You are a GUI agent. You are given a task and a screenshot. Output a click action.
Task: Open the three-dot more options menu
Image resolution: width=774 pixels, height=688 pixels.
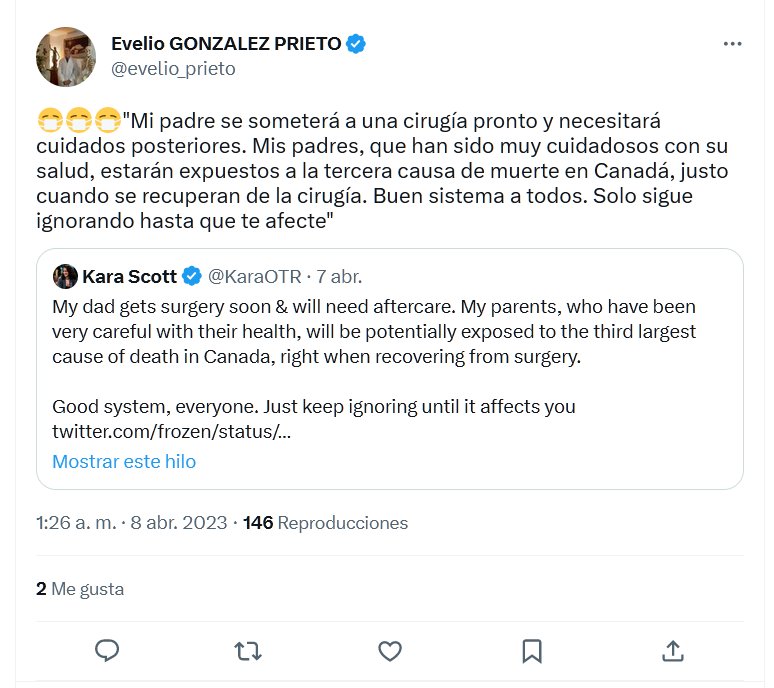[732, 44]
